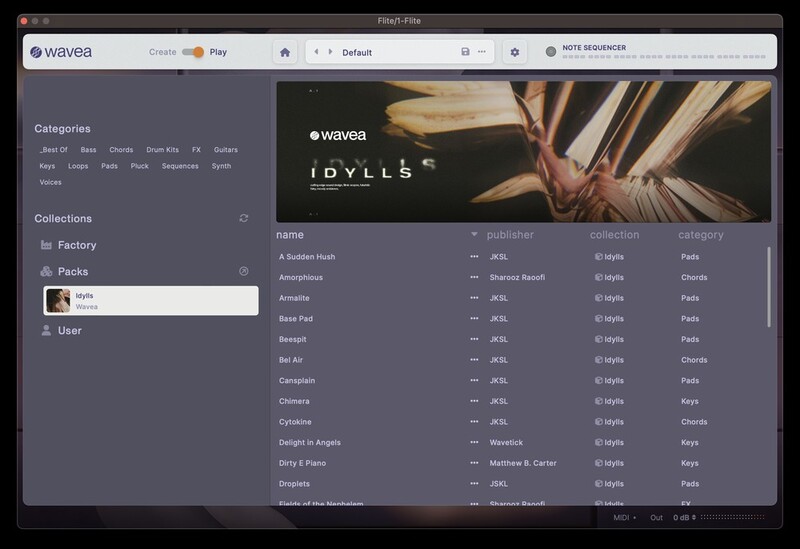
Task: Select the Bel Air preset
Action: click(291, 360)
